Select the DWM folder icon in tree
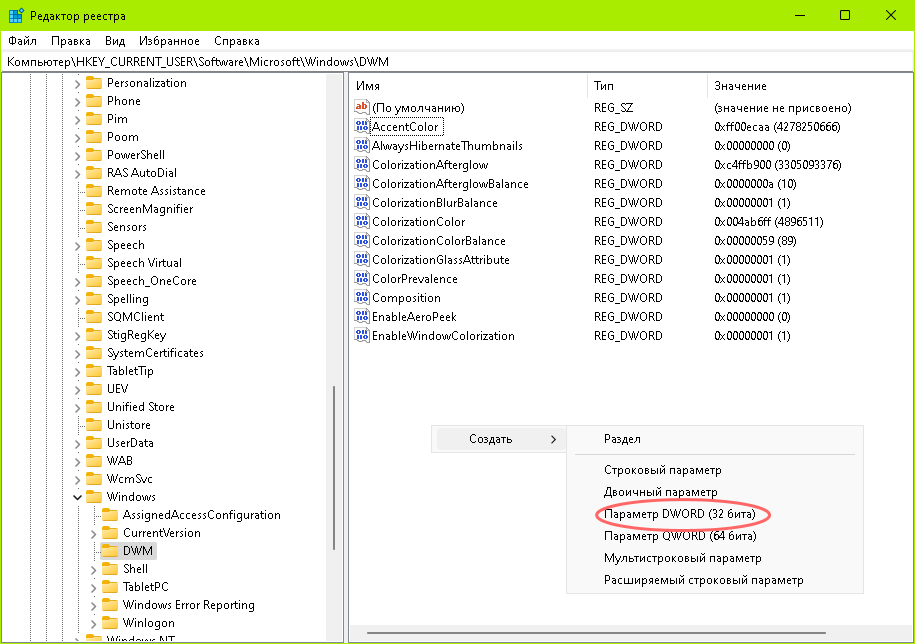Image resolution: width=915 pixels, height=644 pixels. pos(110,551)
